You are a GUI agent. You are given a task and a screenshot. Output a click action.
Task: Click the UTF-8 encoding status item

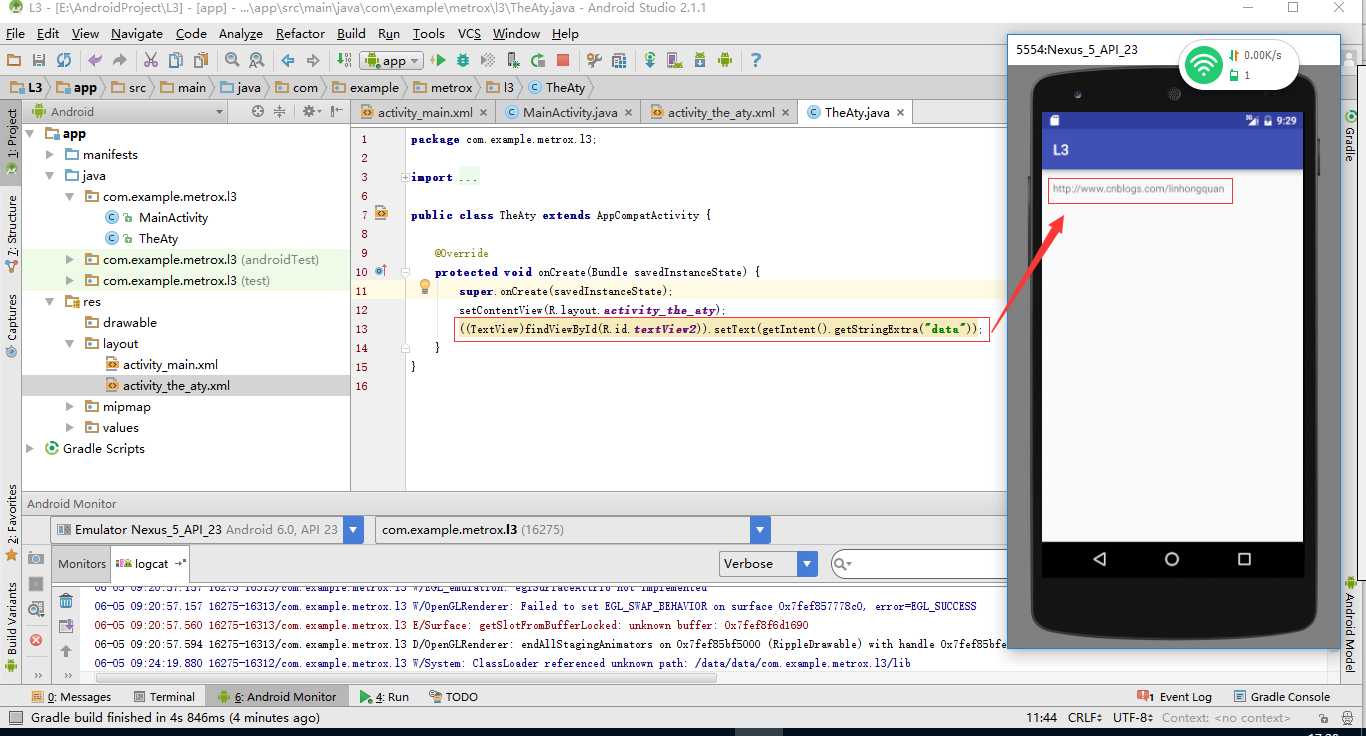coord(1131,718)
